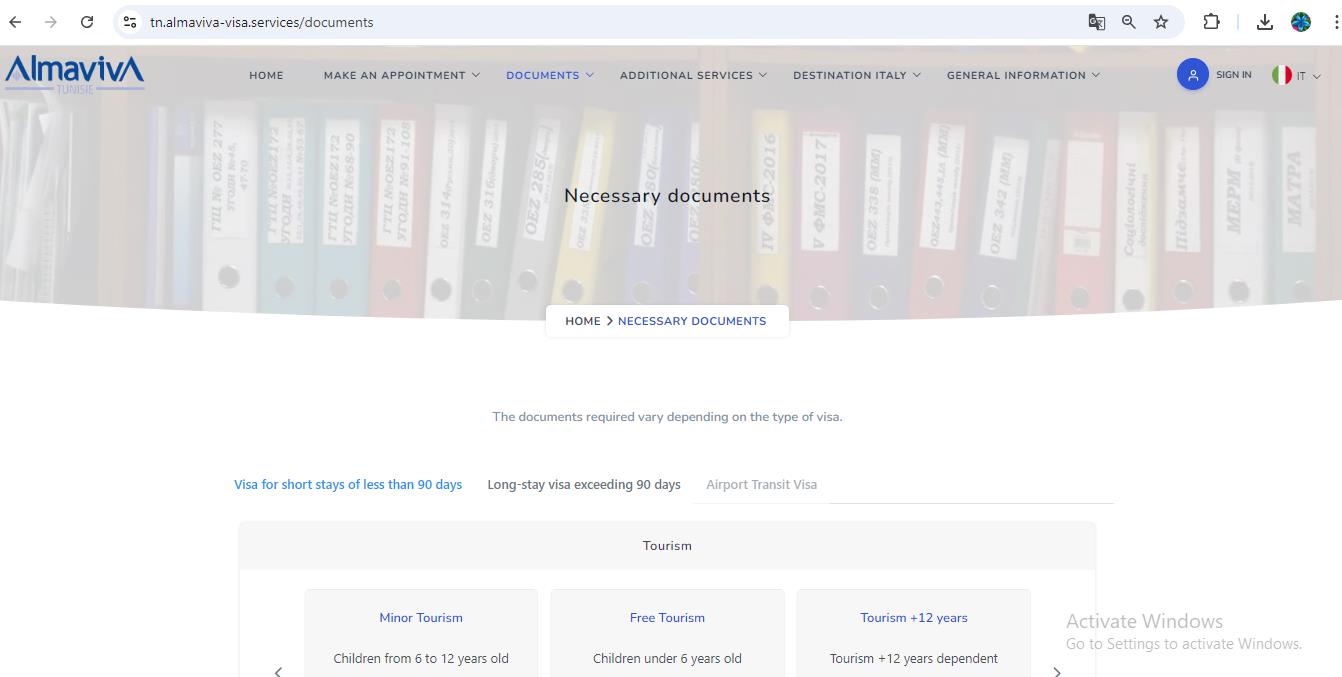1342x677 pixels.
Task: Open the General Information dropdown menu
Action: [x=1023, y=75]
